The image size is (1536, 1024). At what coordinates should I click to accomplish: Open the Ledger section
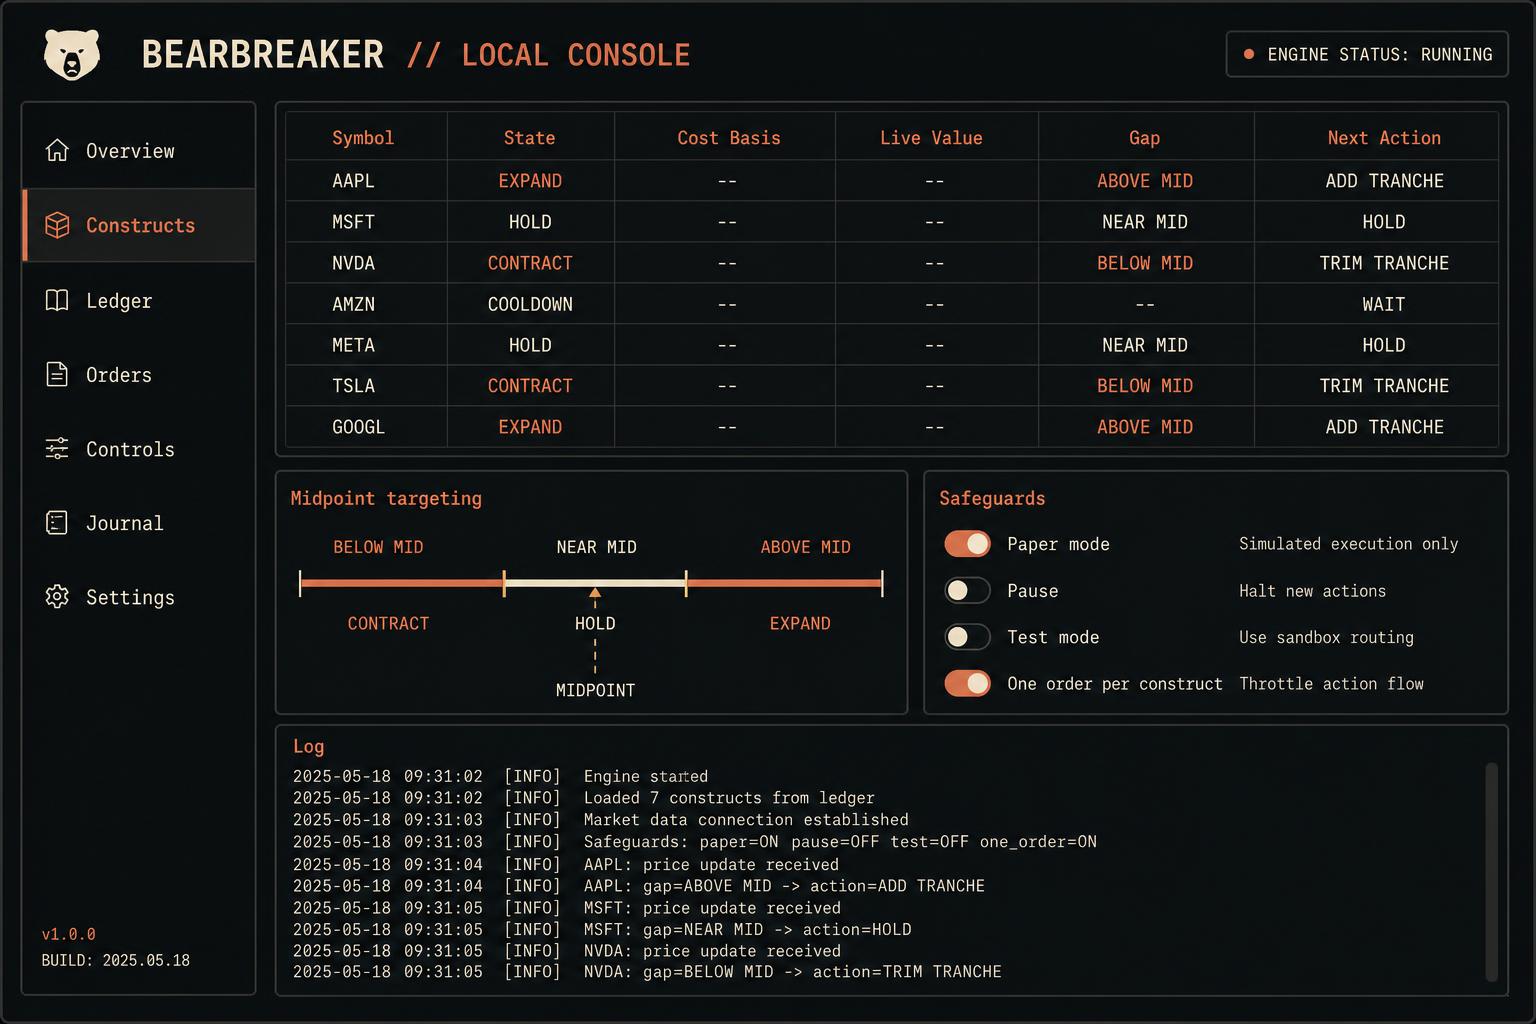[x=139, y=300]
